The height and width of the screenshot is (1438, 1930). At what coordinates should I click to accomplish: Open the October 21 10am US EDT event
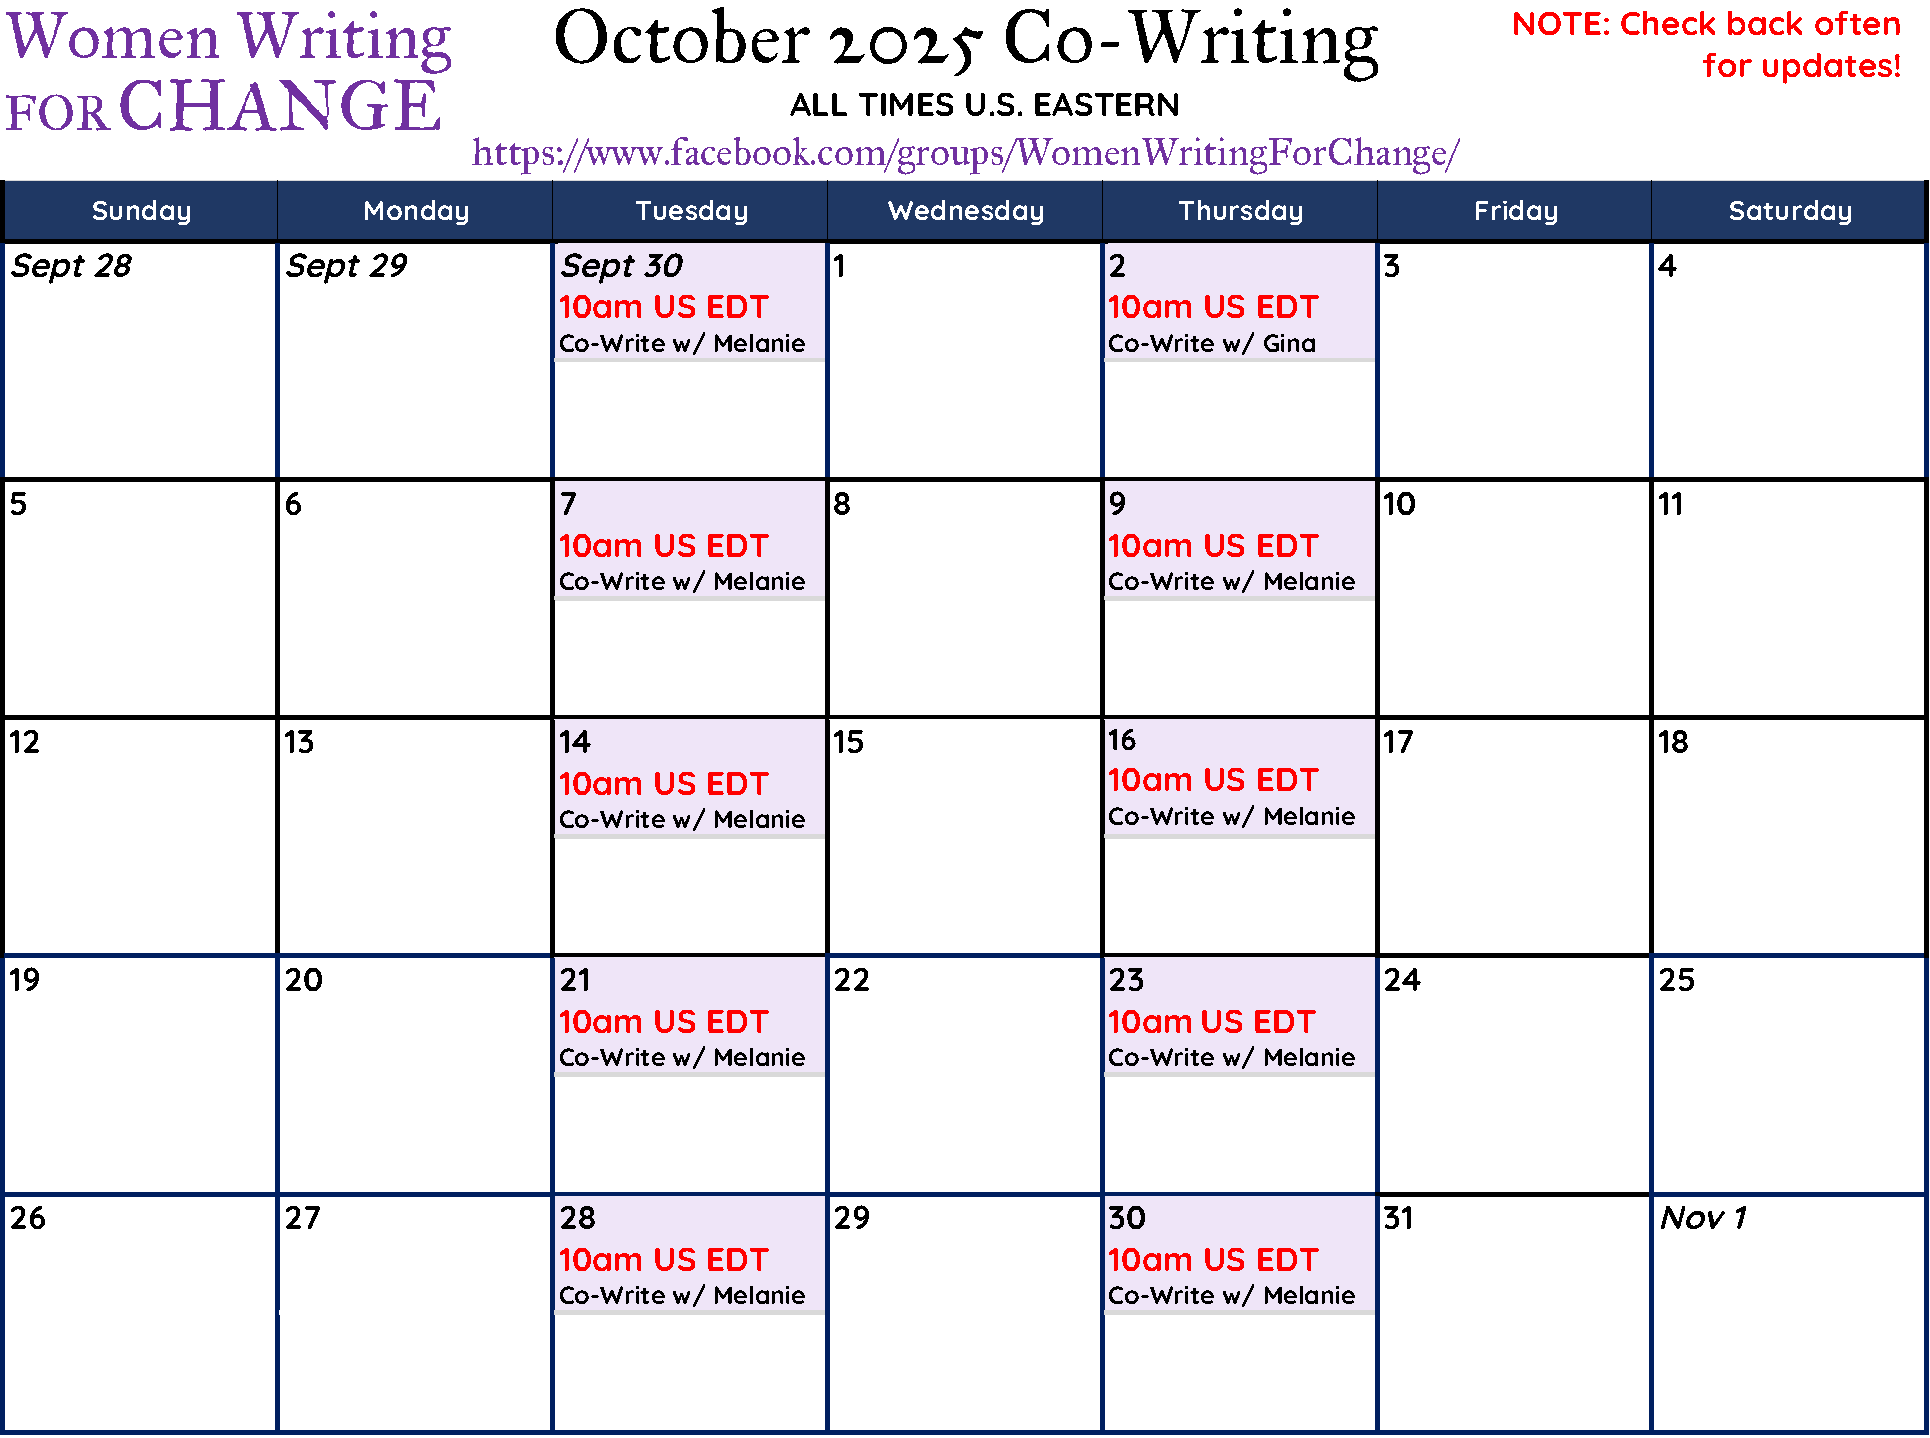point(664,1022)
